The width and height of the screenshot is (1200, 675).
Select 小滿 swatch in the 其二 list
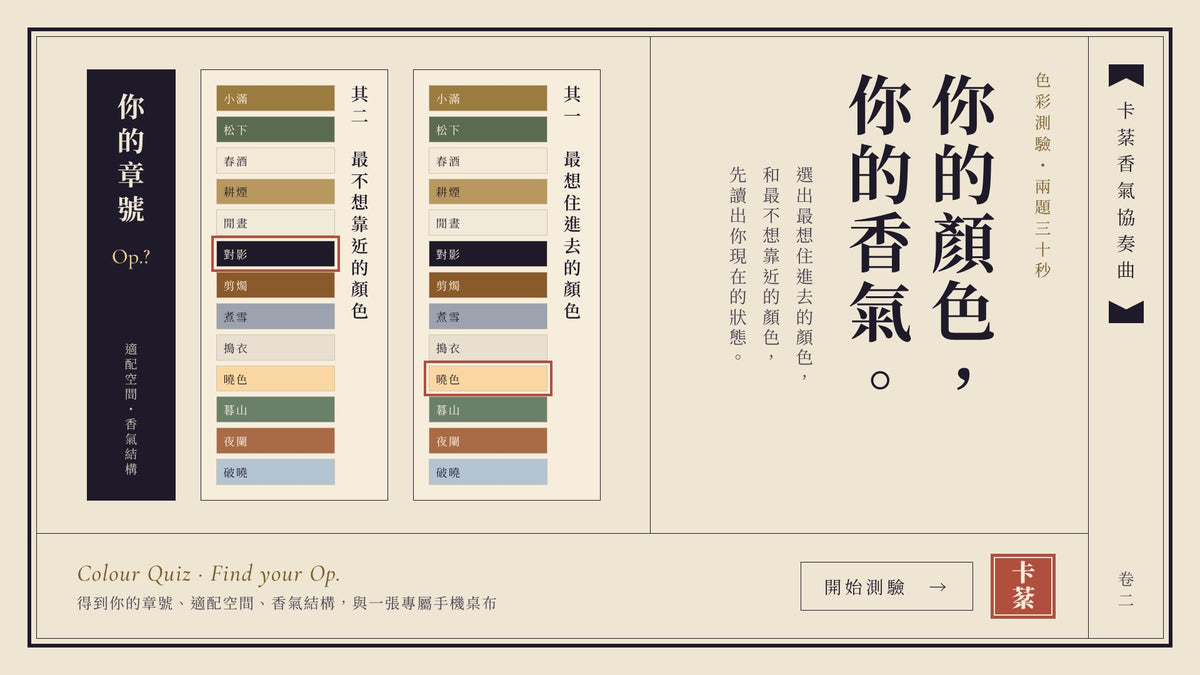pos(275,98)
